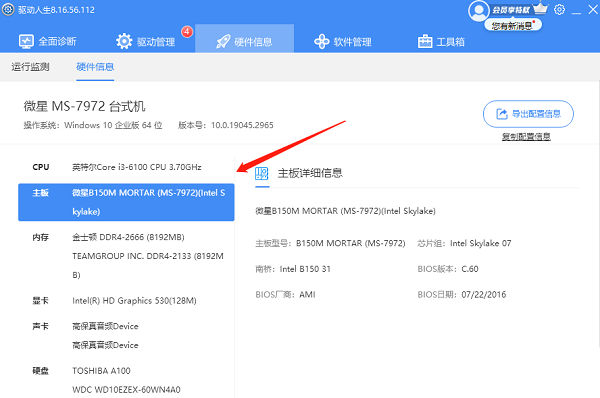The image size is (600, 398).
Task: Select the 硬件信息 sub-tab
Action: pyautogui.click(x=95, y=67)
